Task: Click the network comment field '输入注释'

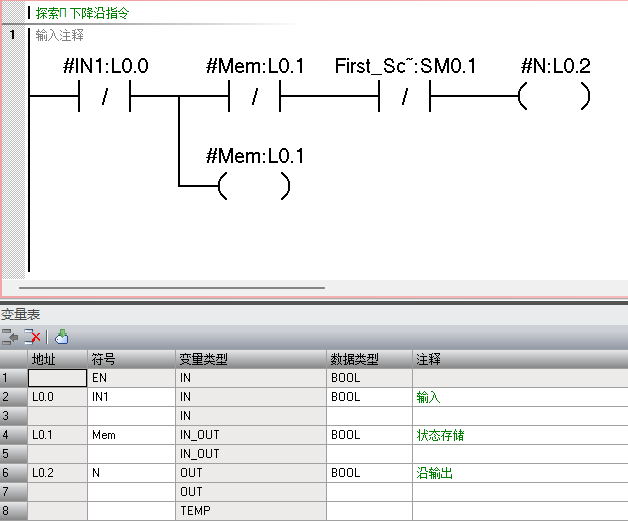Action: [60, 35]
